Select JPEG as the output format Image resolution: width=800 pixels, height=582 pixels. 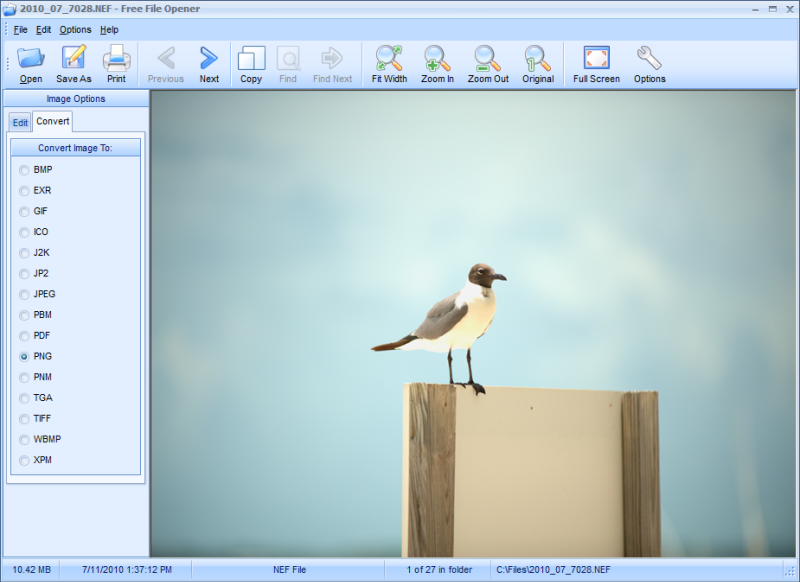tap(24, 294)
